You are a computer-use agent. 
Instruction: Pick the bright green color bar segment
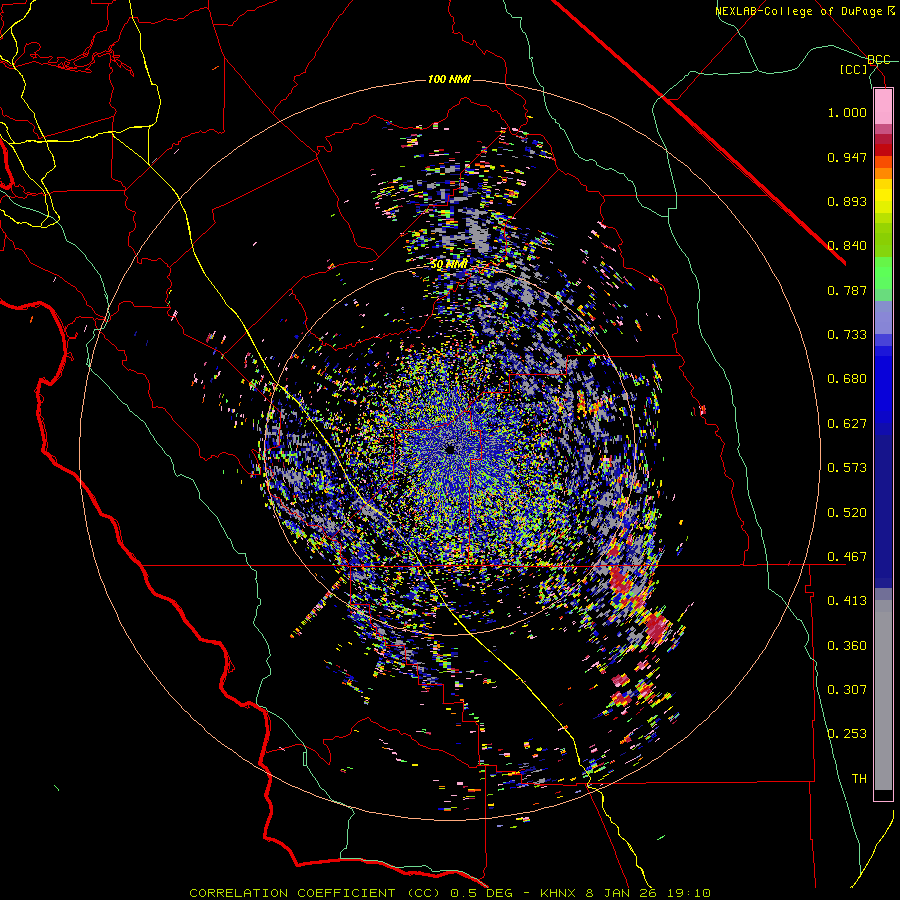pyautogui.click(x=883, y=273)
